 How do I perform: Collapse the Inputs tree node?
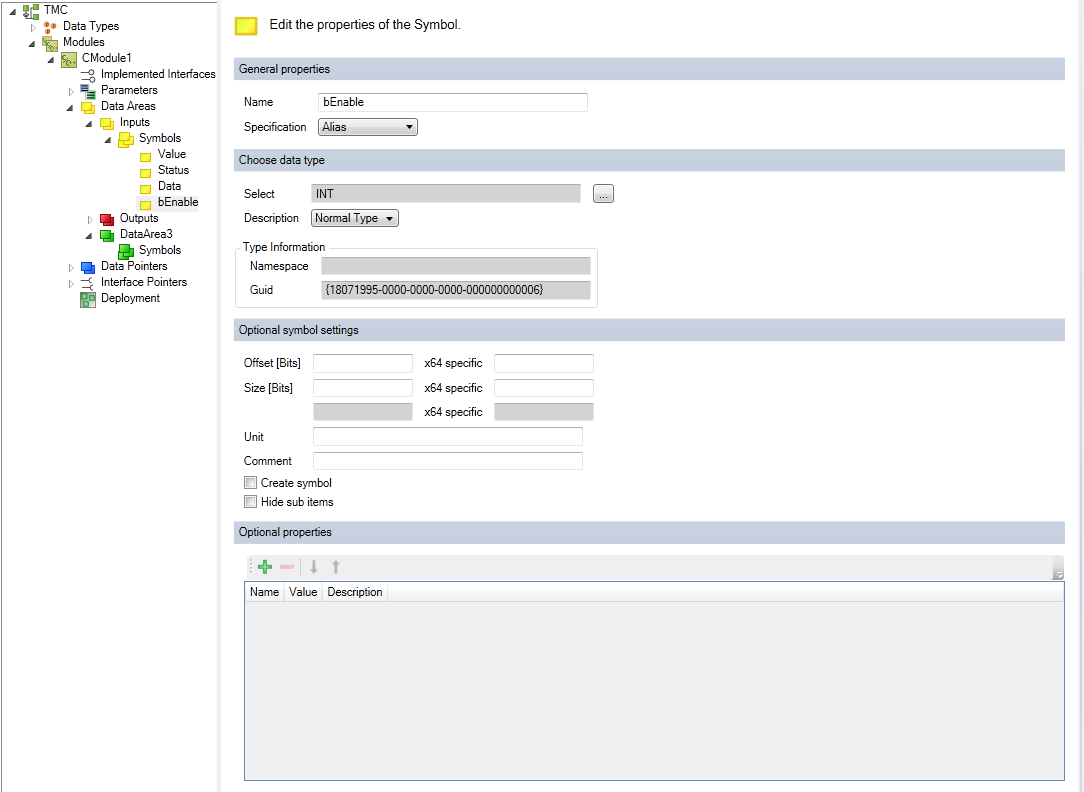tap(89, 124)
